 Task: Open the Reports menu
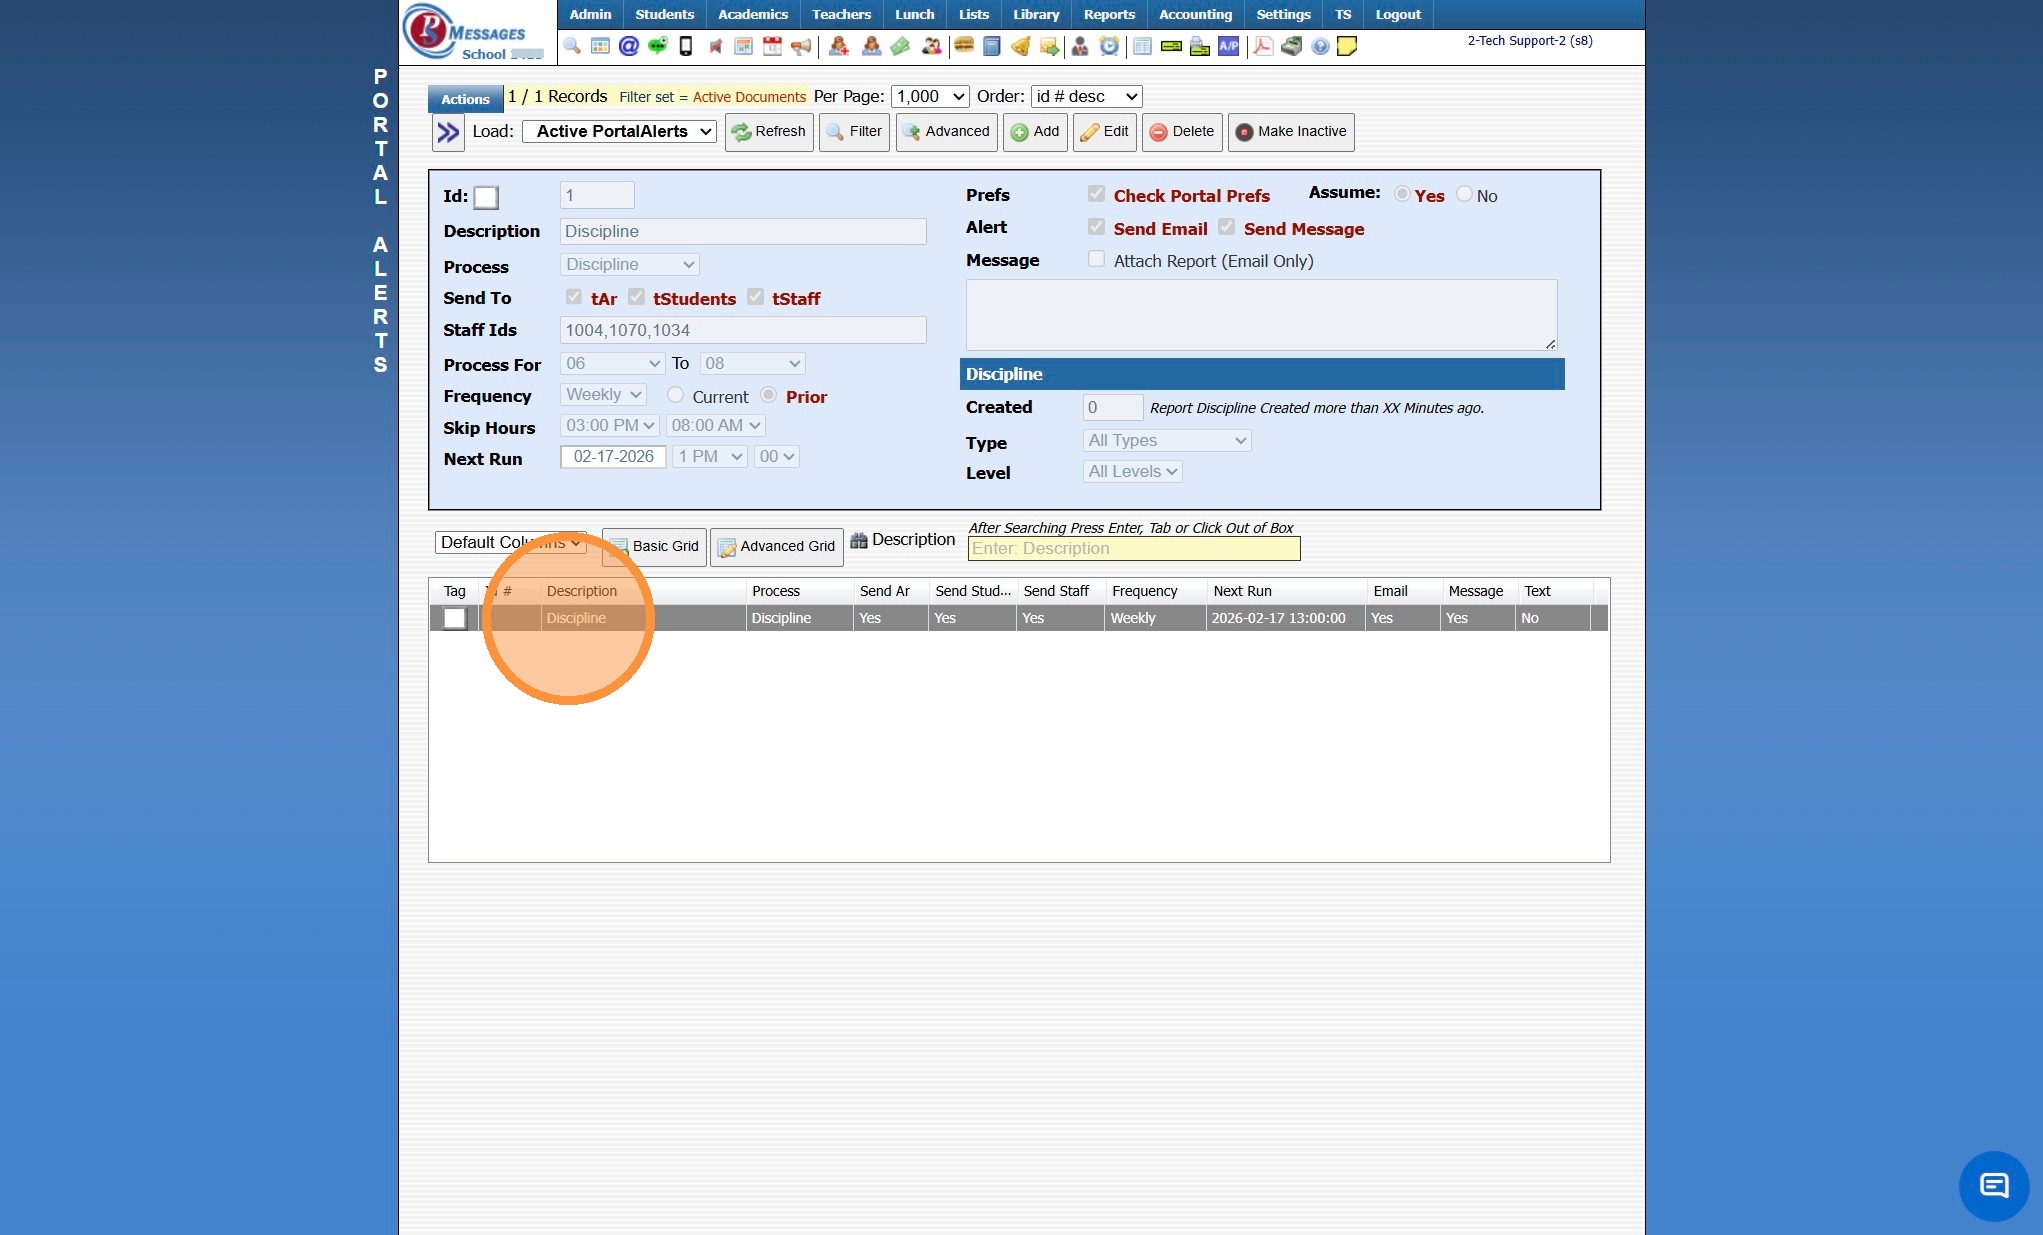1108,14
